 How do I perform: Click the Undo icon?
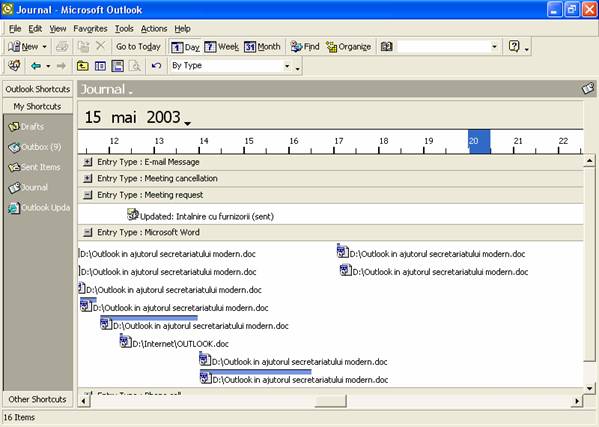(156, 66)
